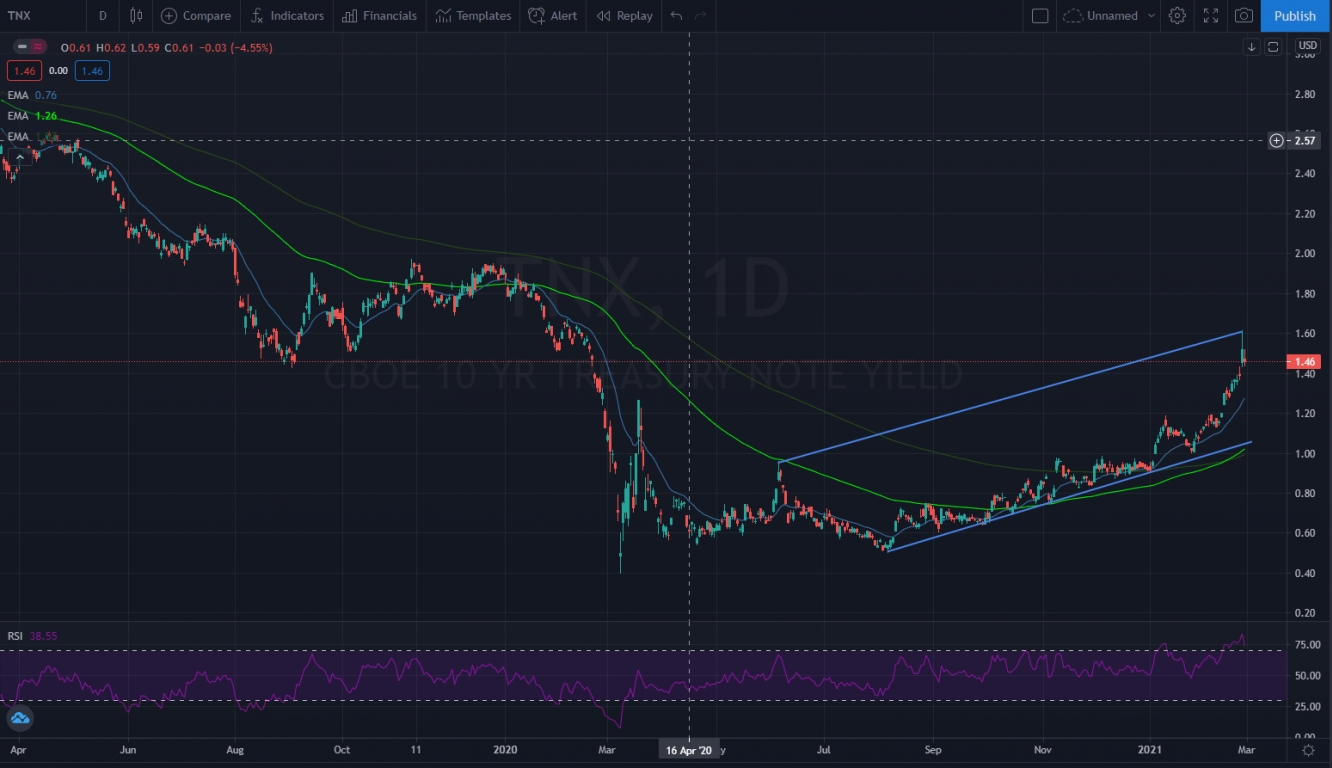
Task: Open the Indicators menu
Action: (x=287, y=16)
